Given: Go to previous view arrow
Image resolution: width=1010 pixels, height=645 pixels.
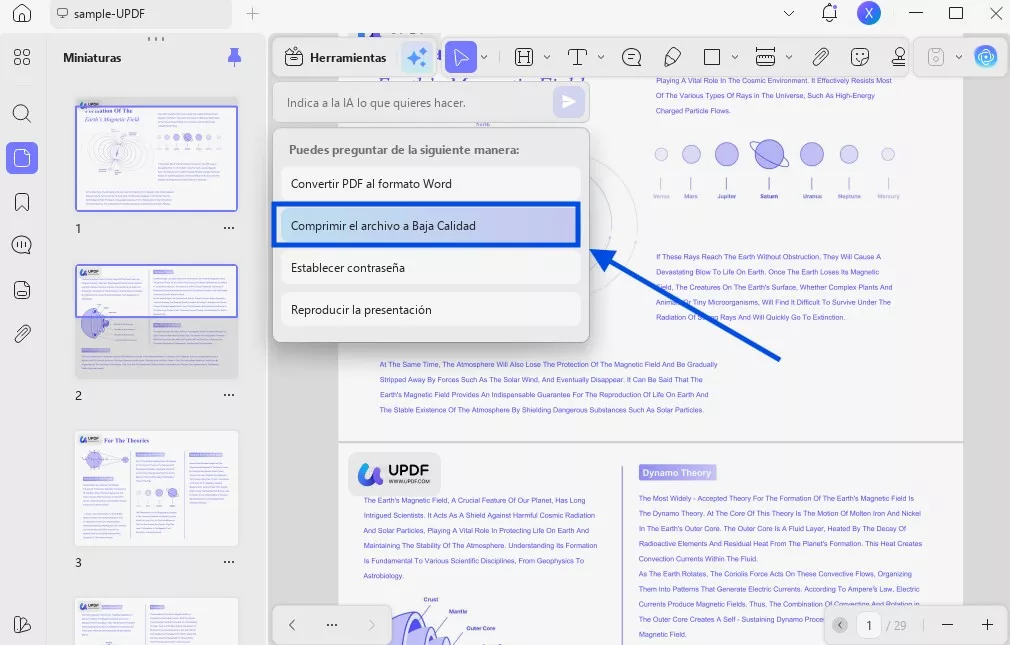Looking at the screenshot, I should pos(292,624).
